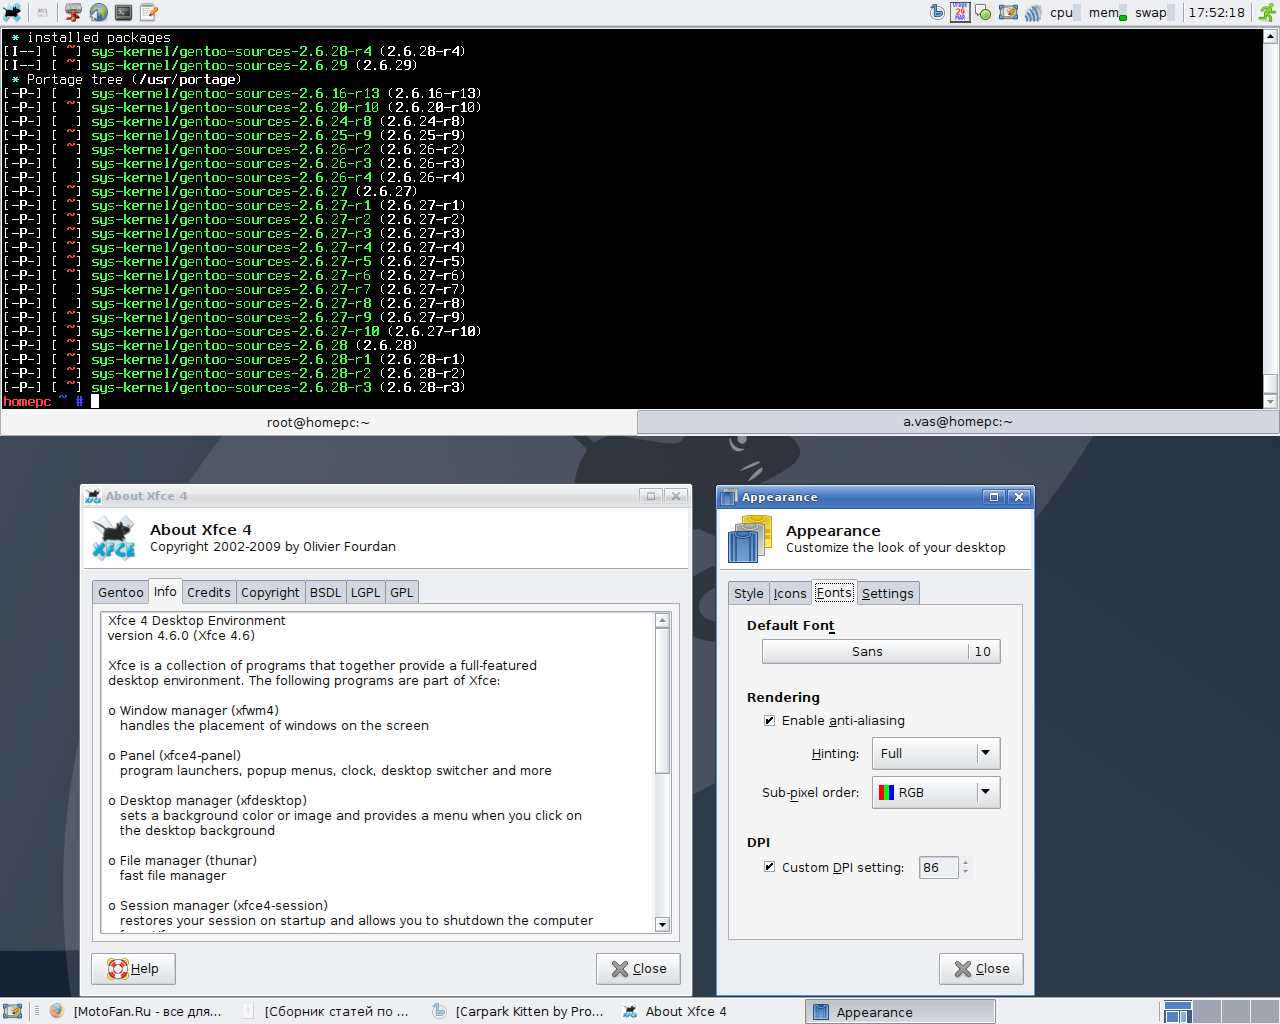This screenshot has width=1280, height=1024.
Task: Click the CPU load monitor
Action: click(x=1064, y=12)
